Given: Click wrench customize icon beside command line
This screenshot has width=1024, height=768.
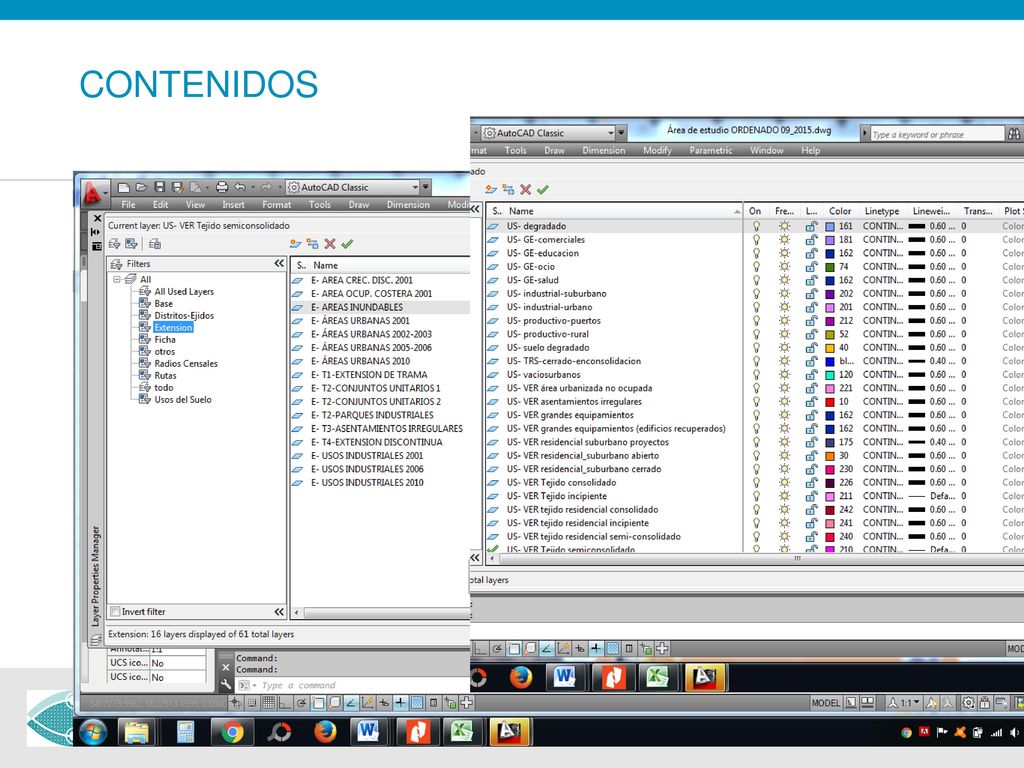Looking at the screenshot, I should pyautogui.click(x=226, y=685).
